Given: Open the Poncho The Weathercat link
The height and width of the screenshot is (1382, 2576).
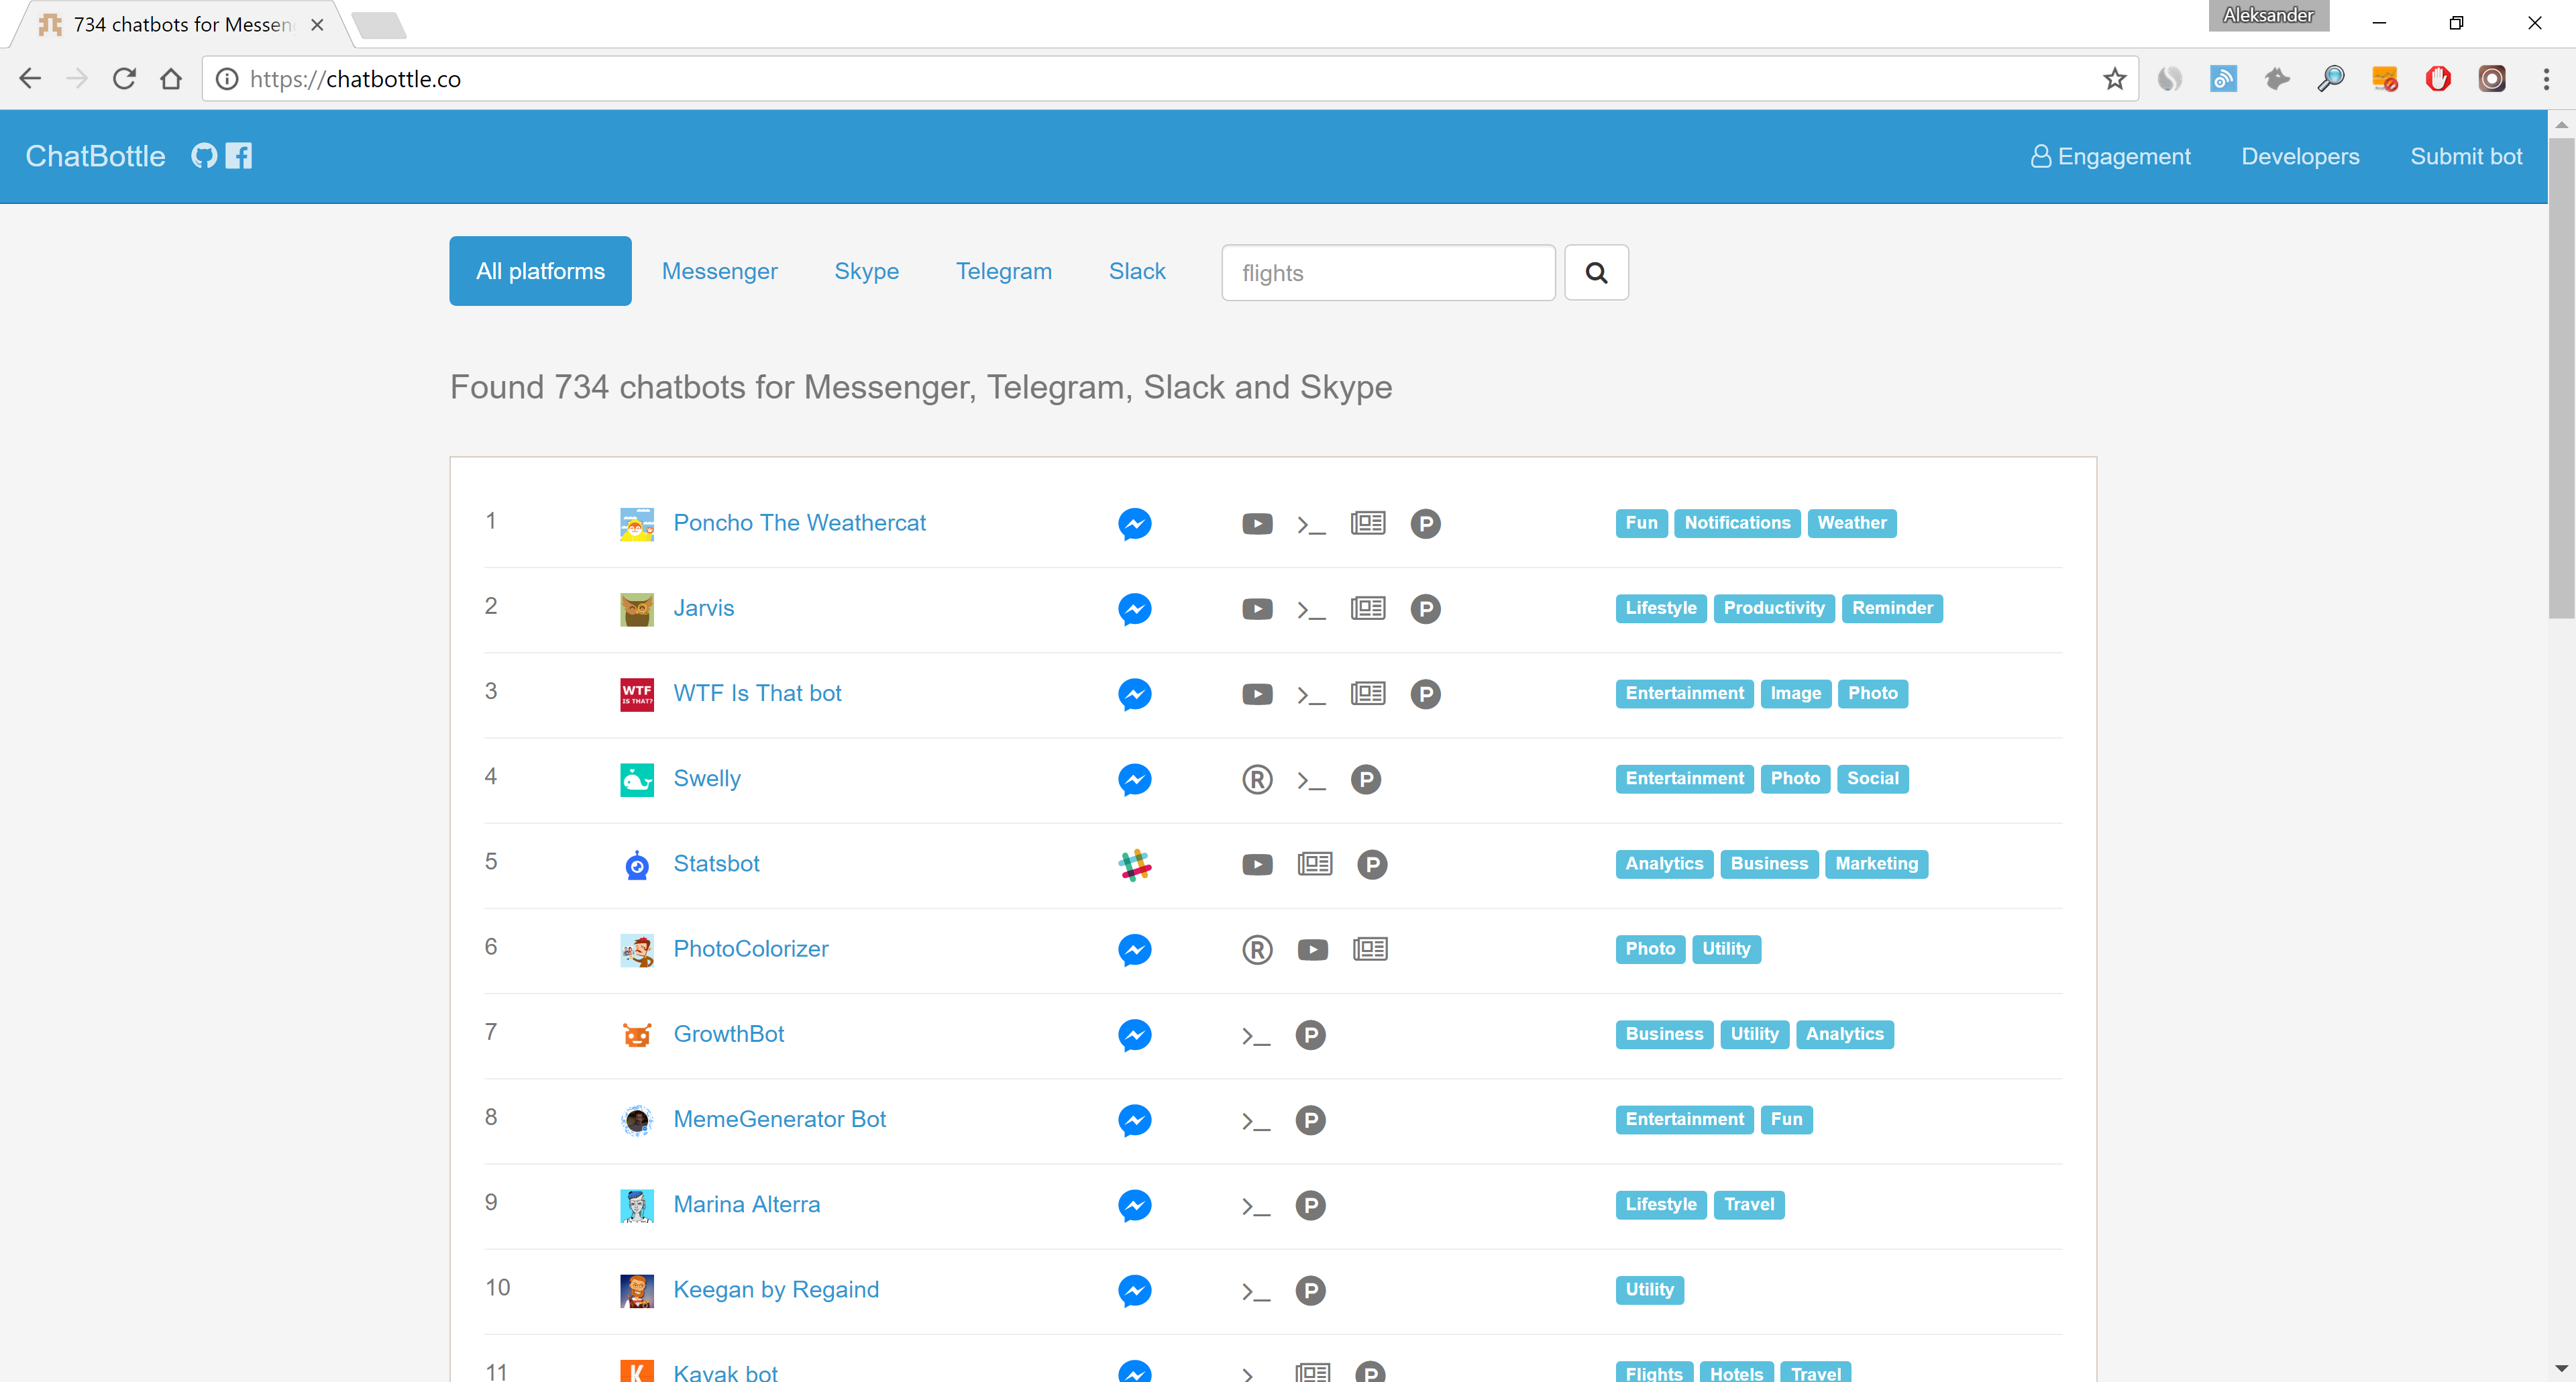Looking at the screenshot, I should coord(799,523).
